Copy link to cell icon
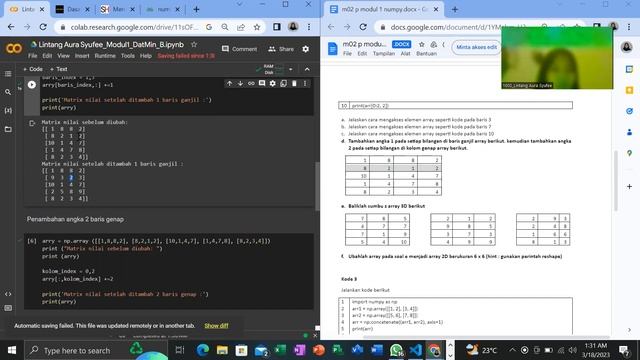The width and height of the screenshot is (640, 360). tap(251, 83)
